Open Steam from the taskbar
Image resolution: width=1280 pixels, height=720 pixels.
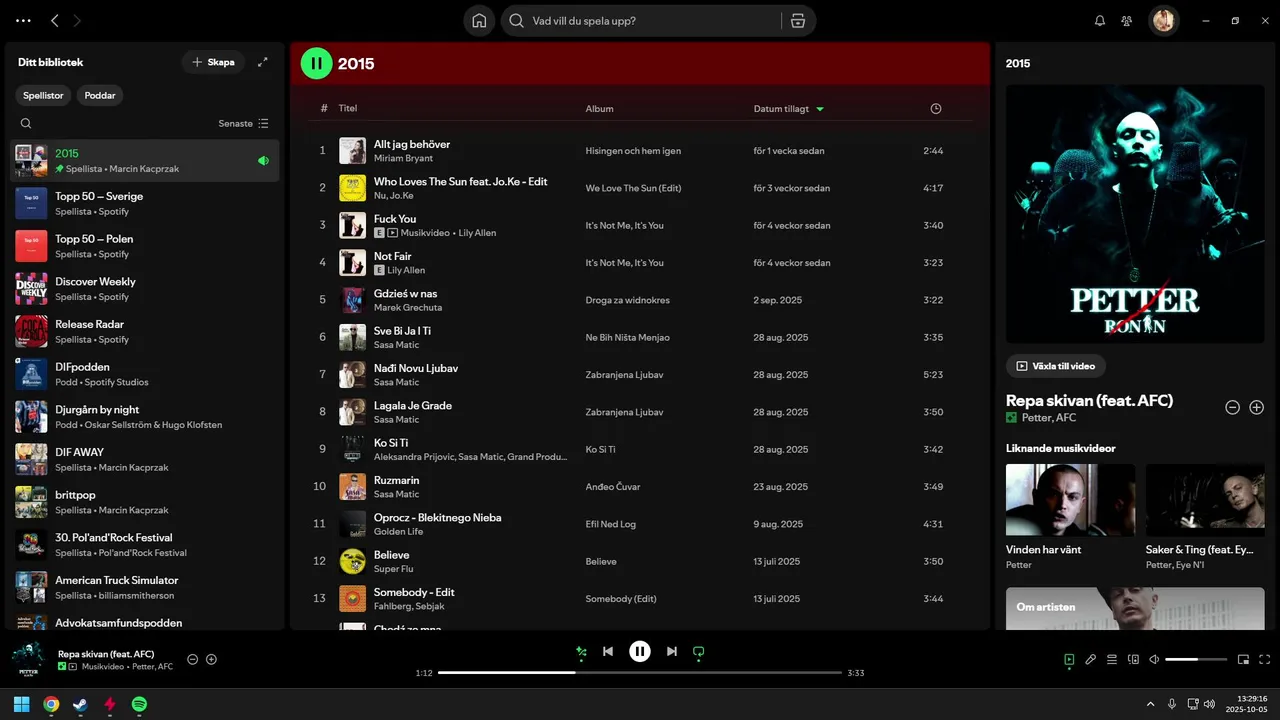(x=80, y=704)
